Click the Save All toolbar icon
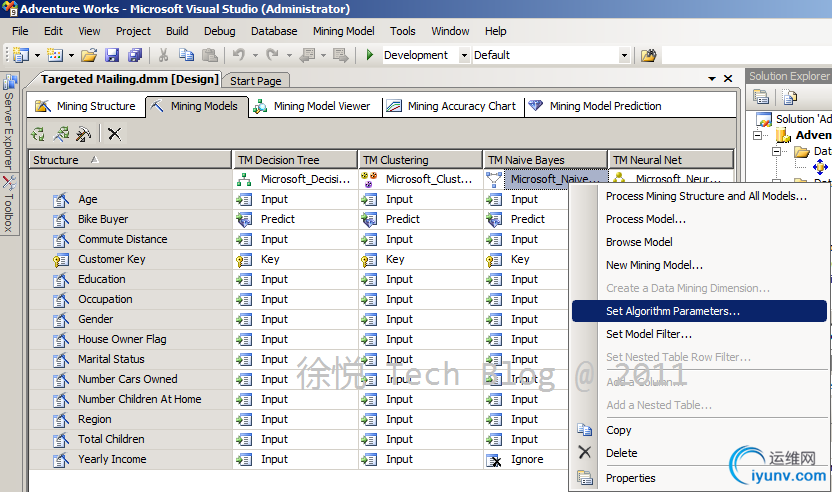The height and width of the screenshot is (492, 832). pos(135,55)
